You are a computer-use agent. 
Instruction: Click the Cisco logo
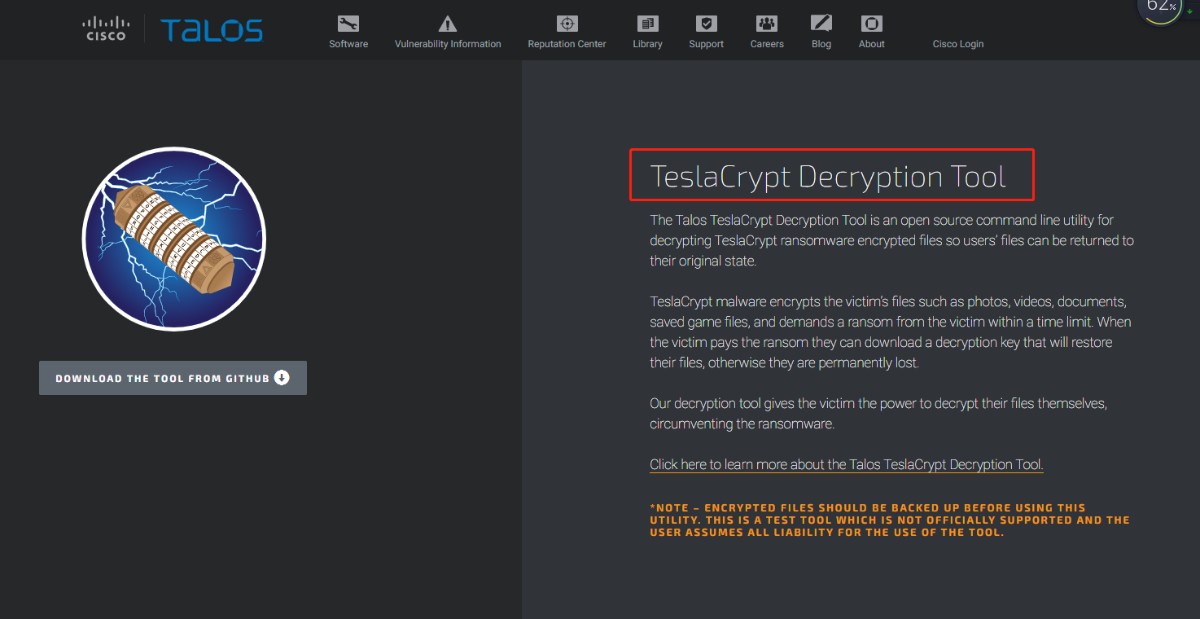click(104, 28)
